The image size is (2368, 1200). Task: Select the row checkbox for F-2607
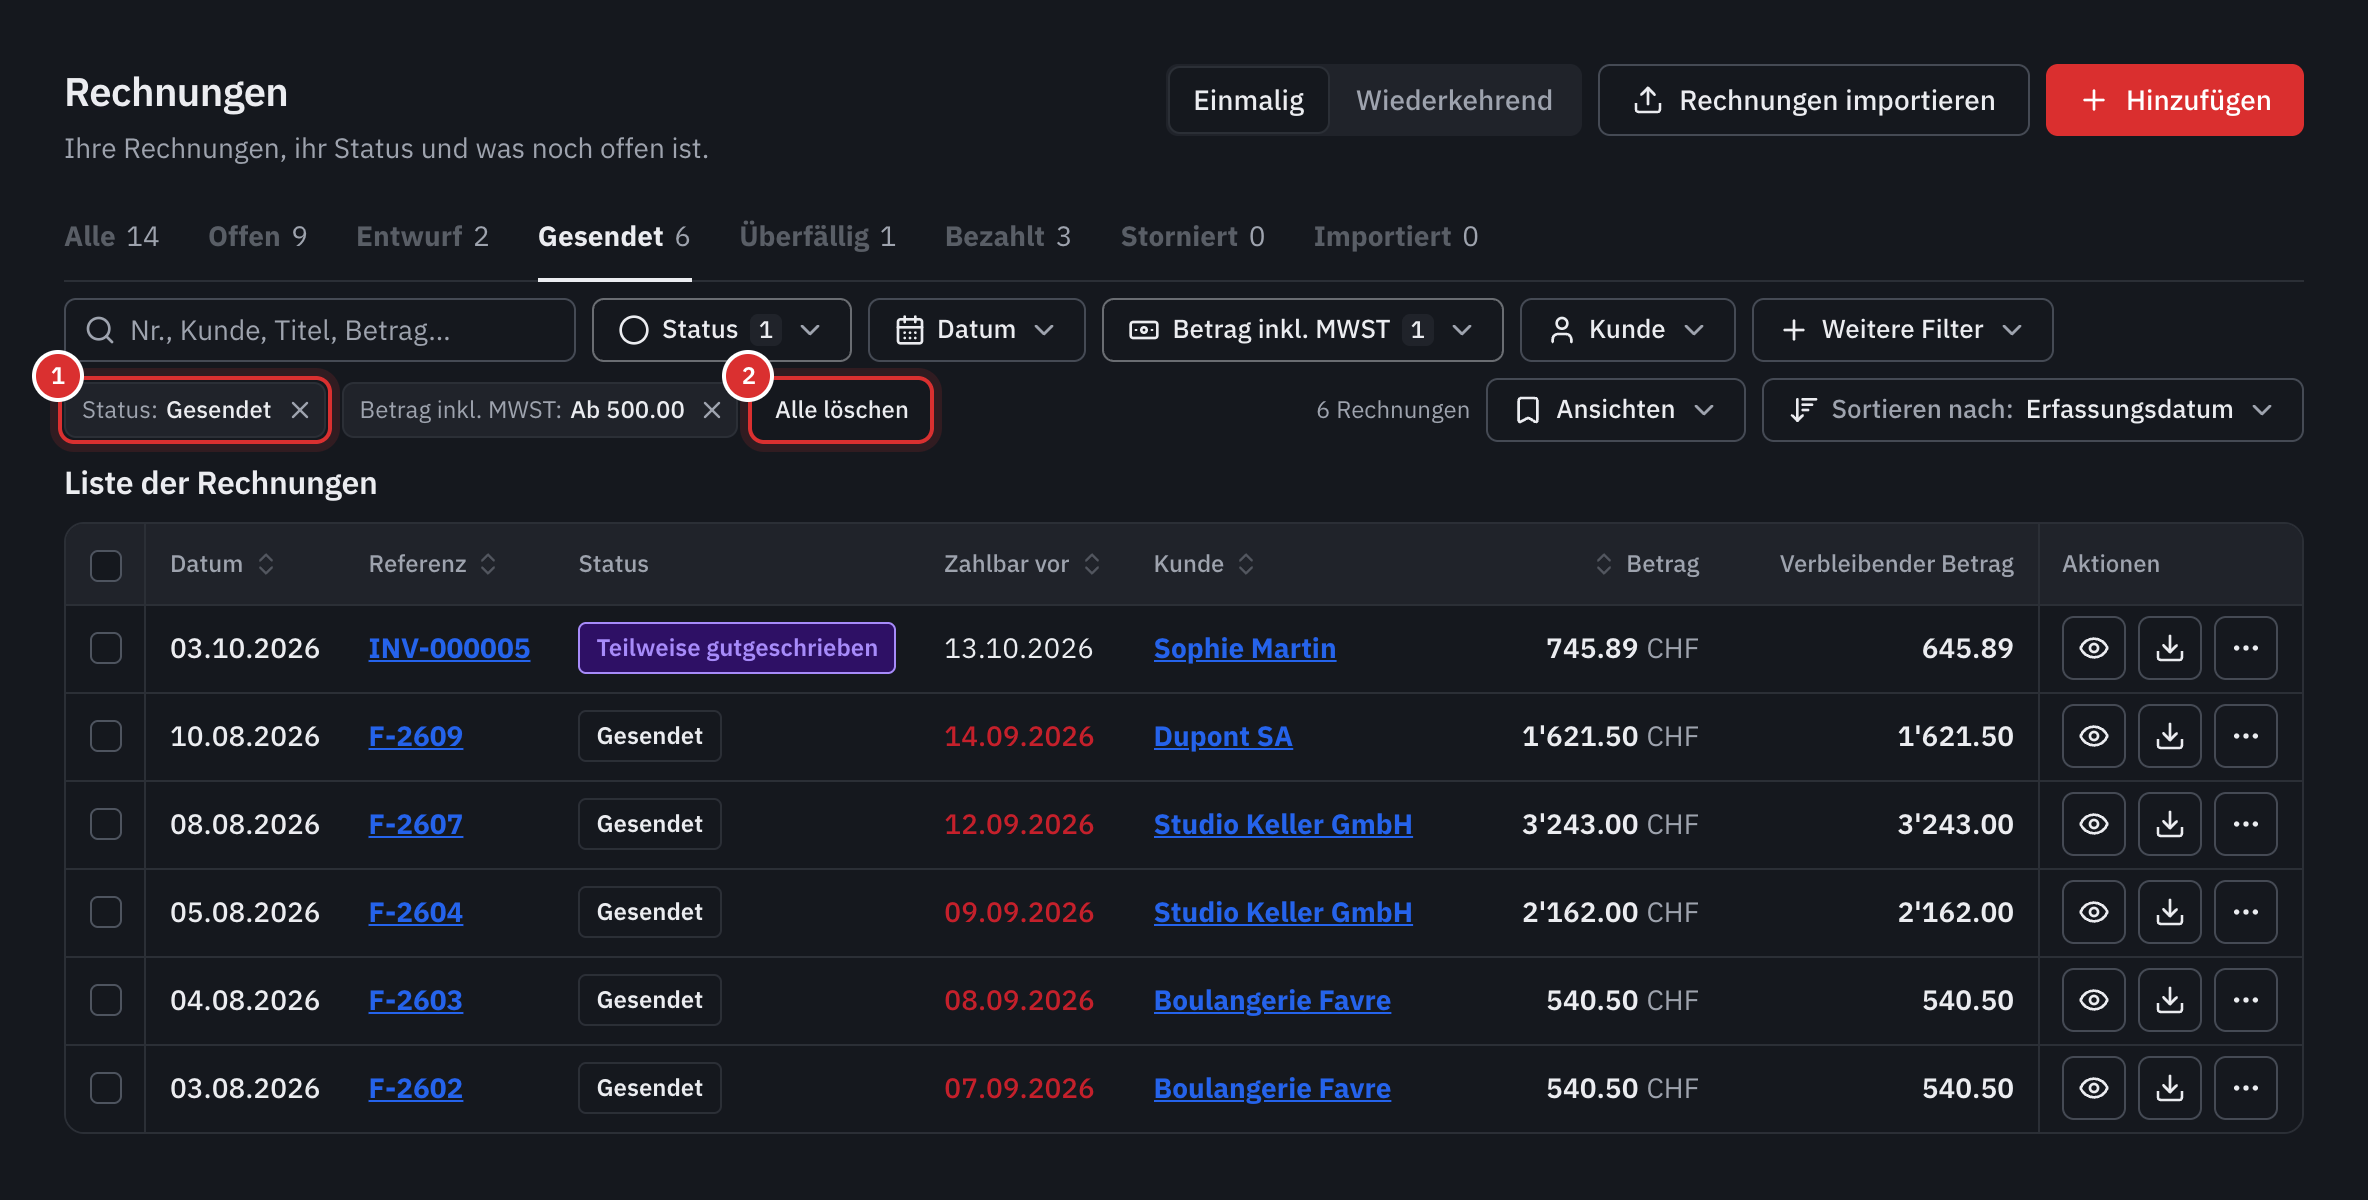point(106,824)
